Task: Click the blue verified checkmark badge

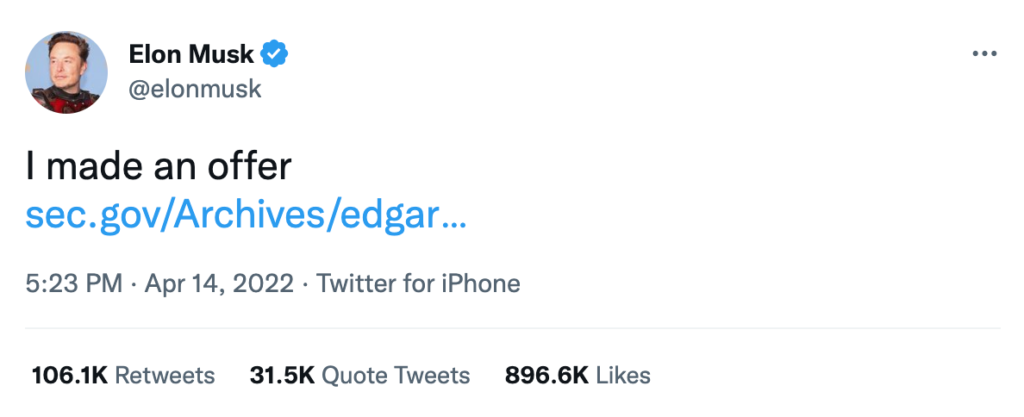Action: pyautogui.click(x=275, y=52)
